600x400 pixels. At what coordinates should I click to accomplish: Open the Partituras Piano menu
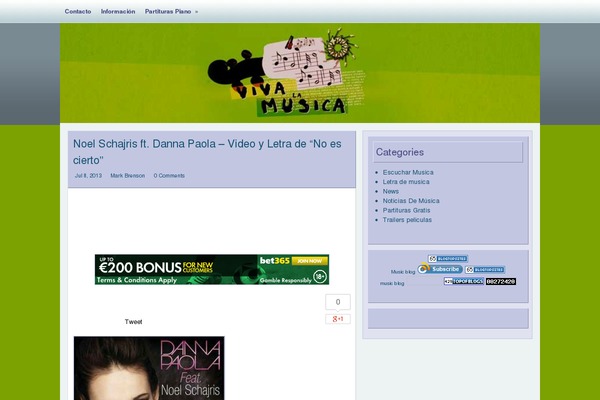click(168, 11)
